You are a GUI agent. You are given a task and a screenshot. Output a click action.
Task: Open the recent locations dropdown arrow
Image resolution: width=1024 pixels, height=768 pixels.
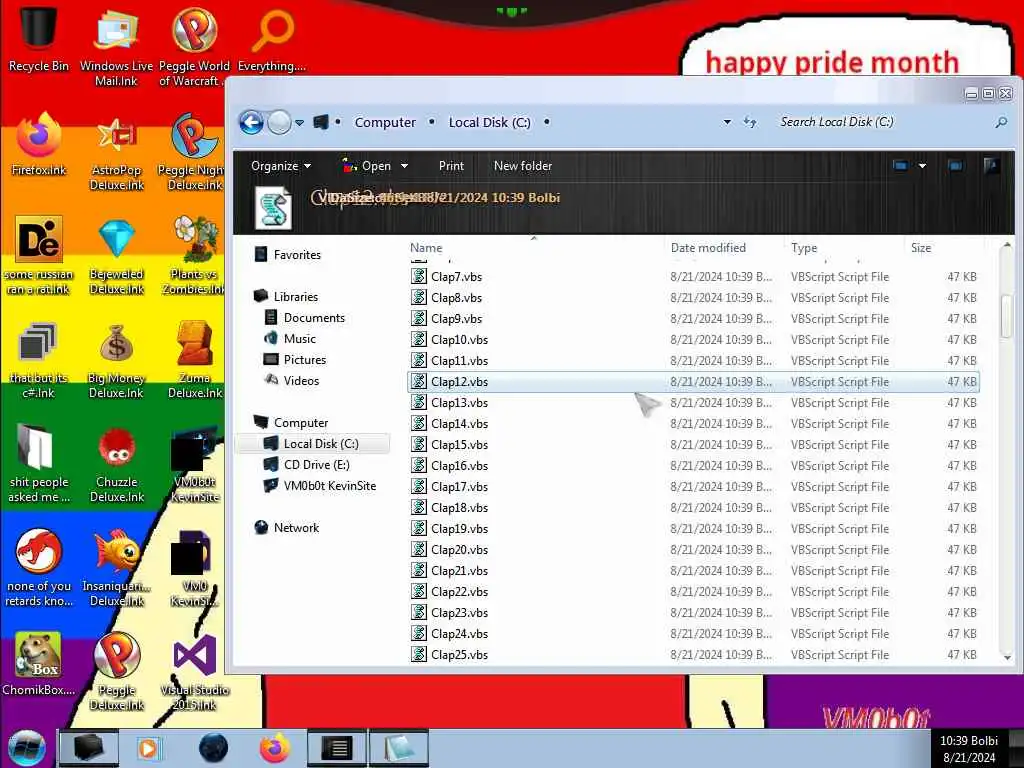coord(299,123)
